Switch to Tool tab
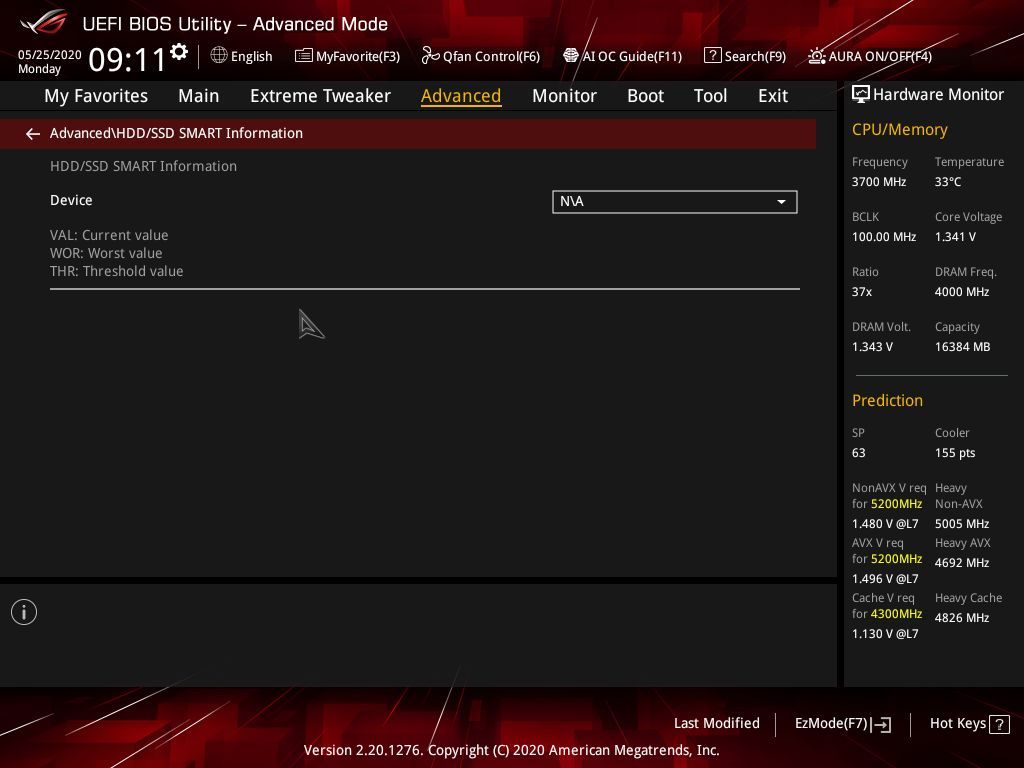Image resolution: width=1024 pixels, height=768 pixels. click(x=710, y=96)
